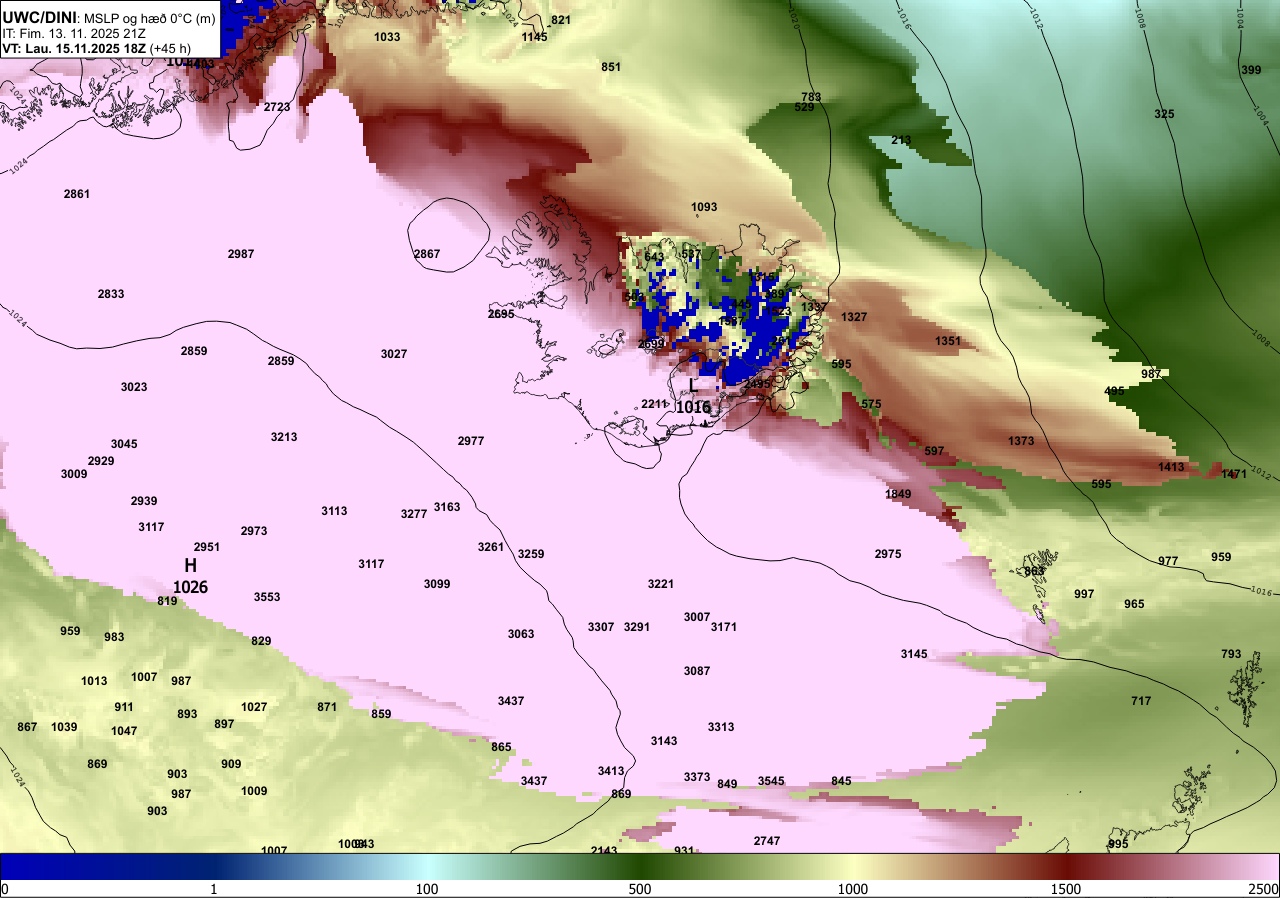Click the freezing level value 793
The width and height of the screenshot is (1280, 898).
[1231, 654]
